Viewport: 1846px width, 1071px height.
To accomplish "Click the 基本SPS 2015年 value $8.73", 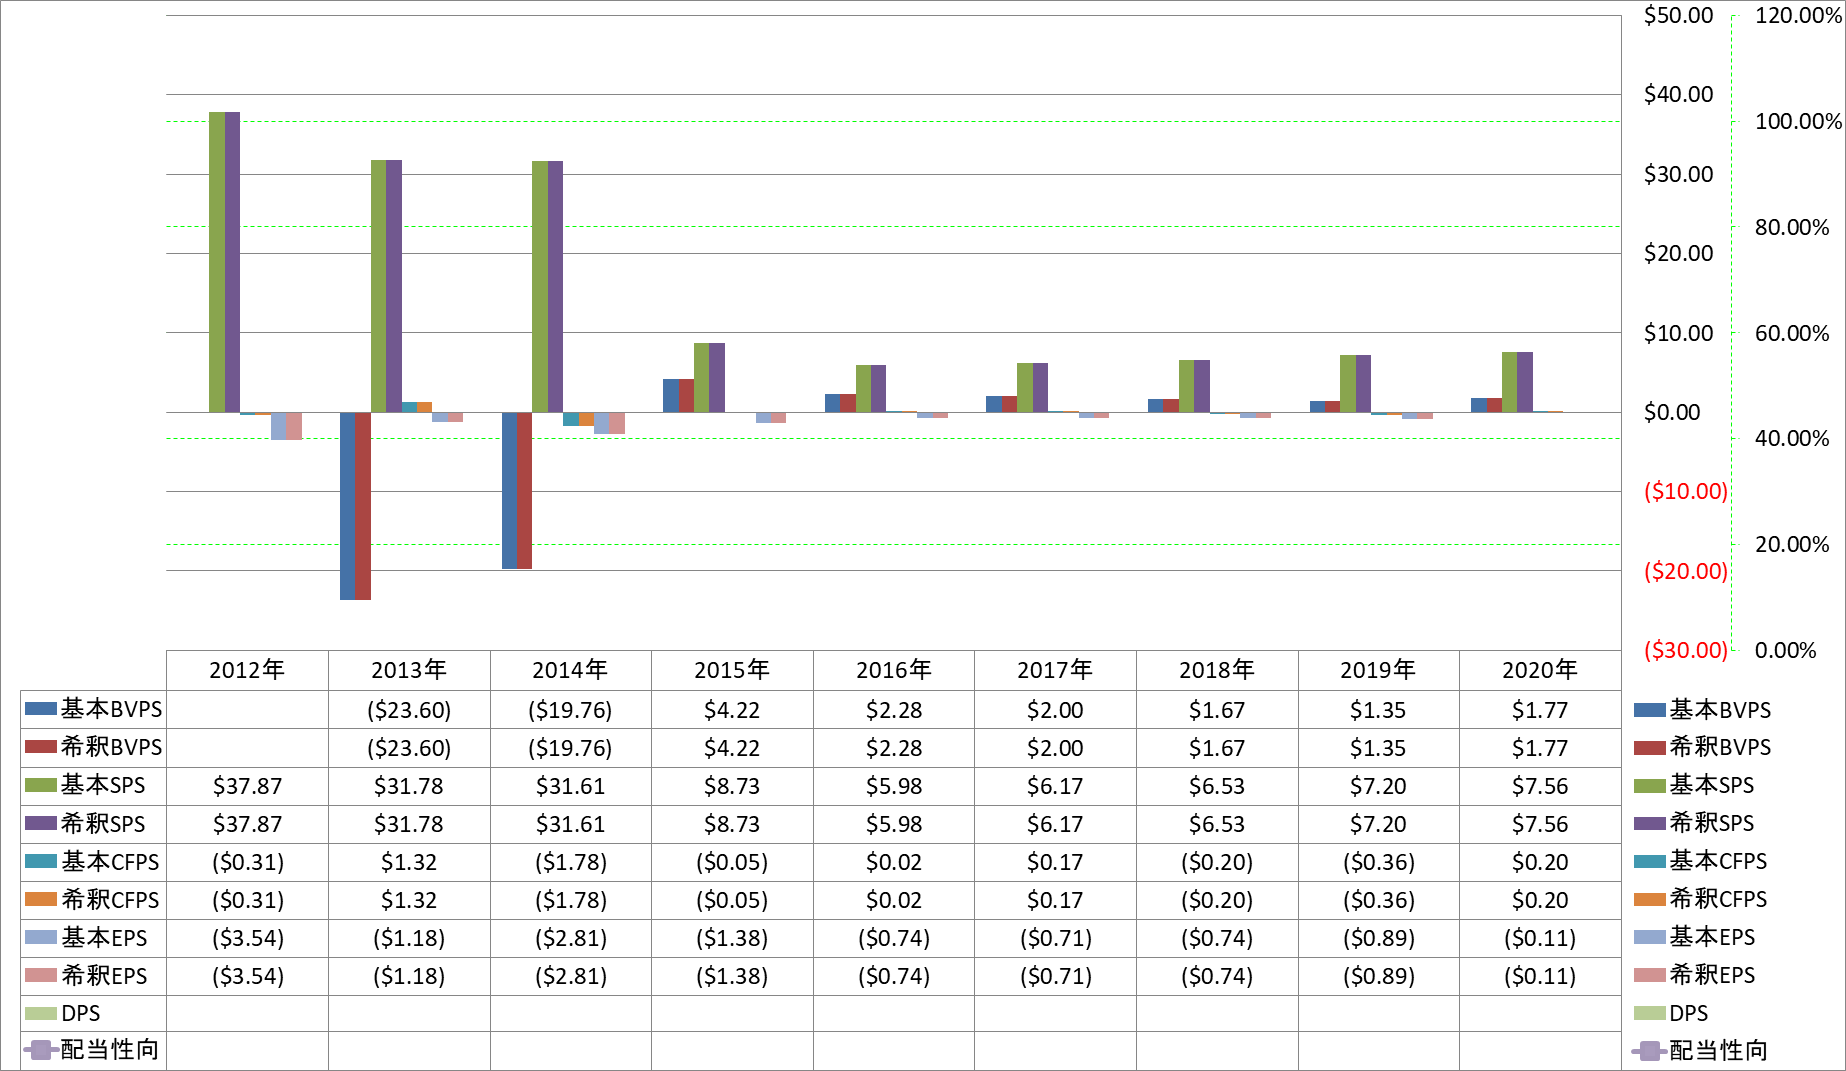I will (732, 786).
